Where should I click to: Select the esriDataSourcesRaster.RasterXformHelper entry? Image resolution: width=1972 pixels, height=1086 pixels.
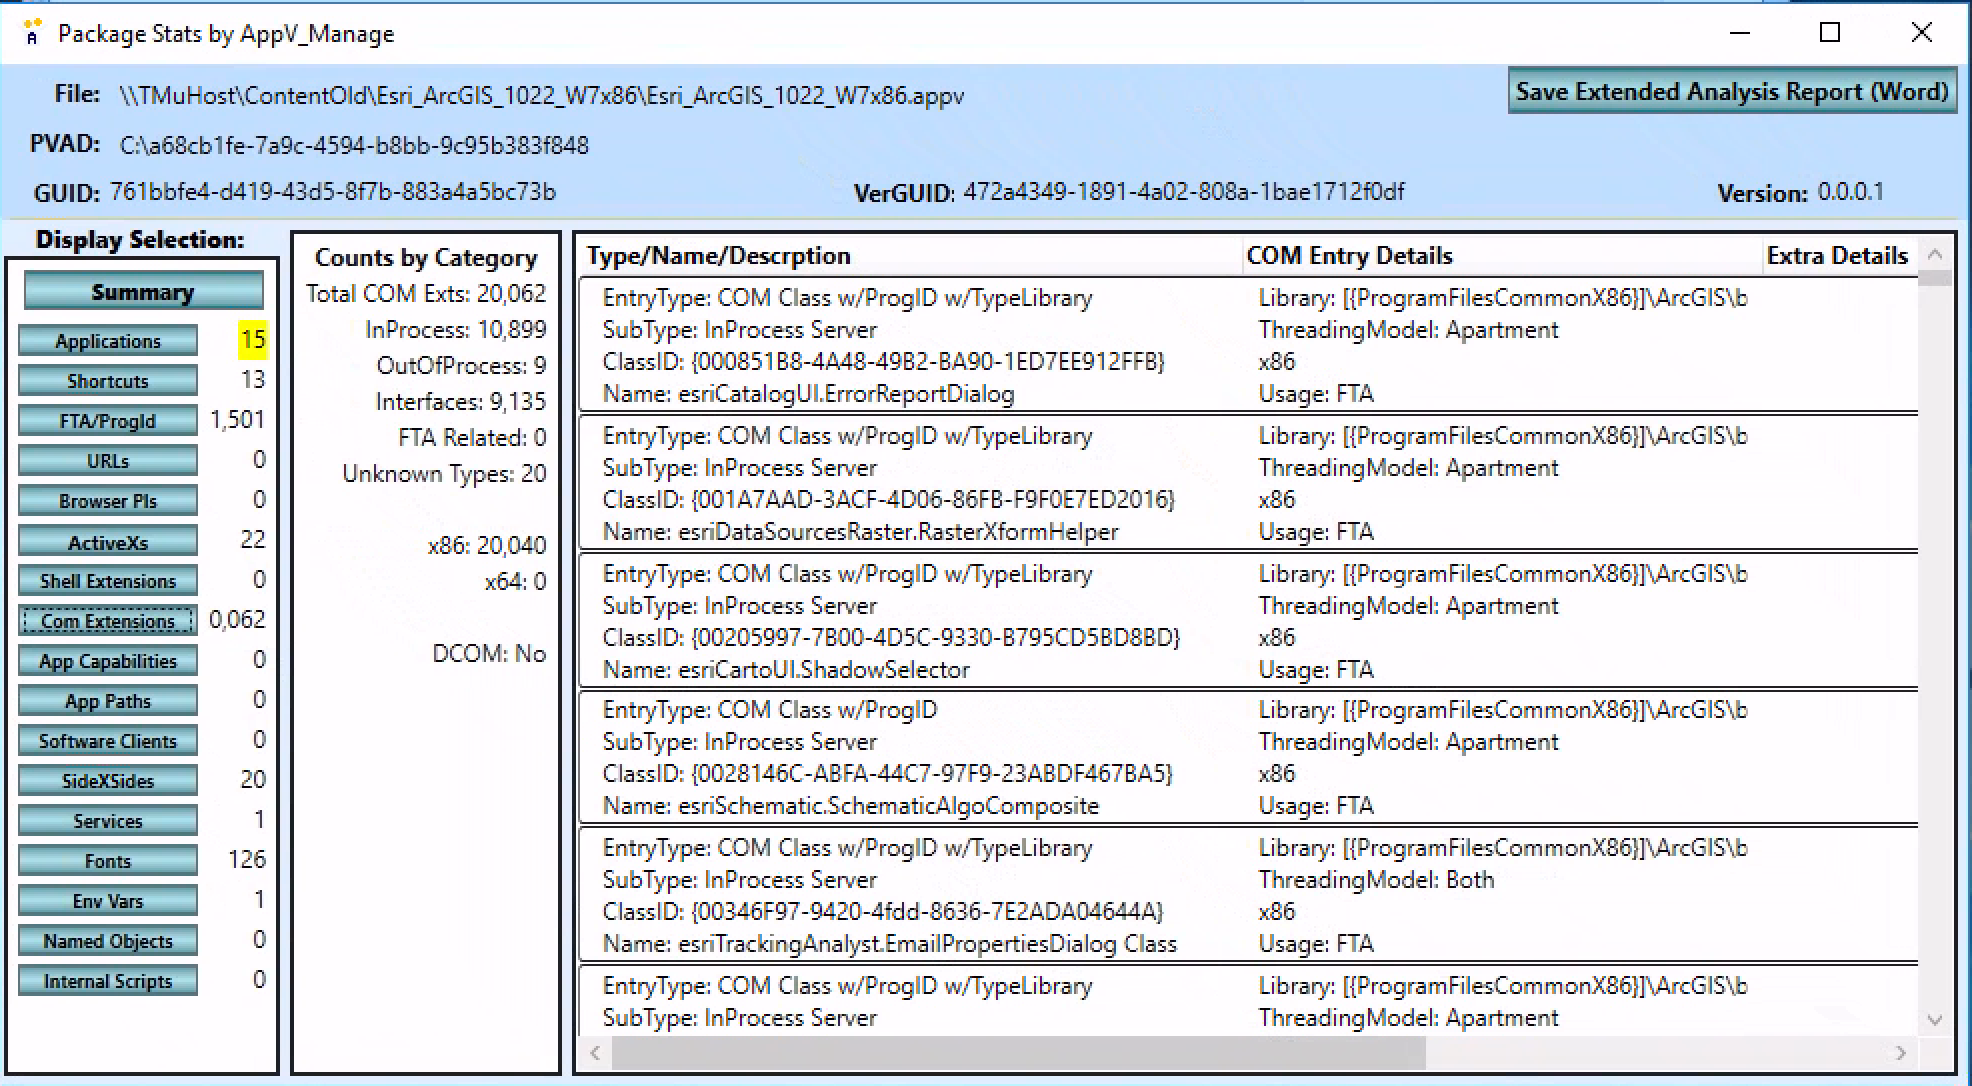click(1248, 483)
